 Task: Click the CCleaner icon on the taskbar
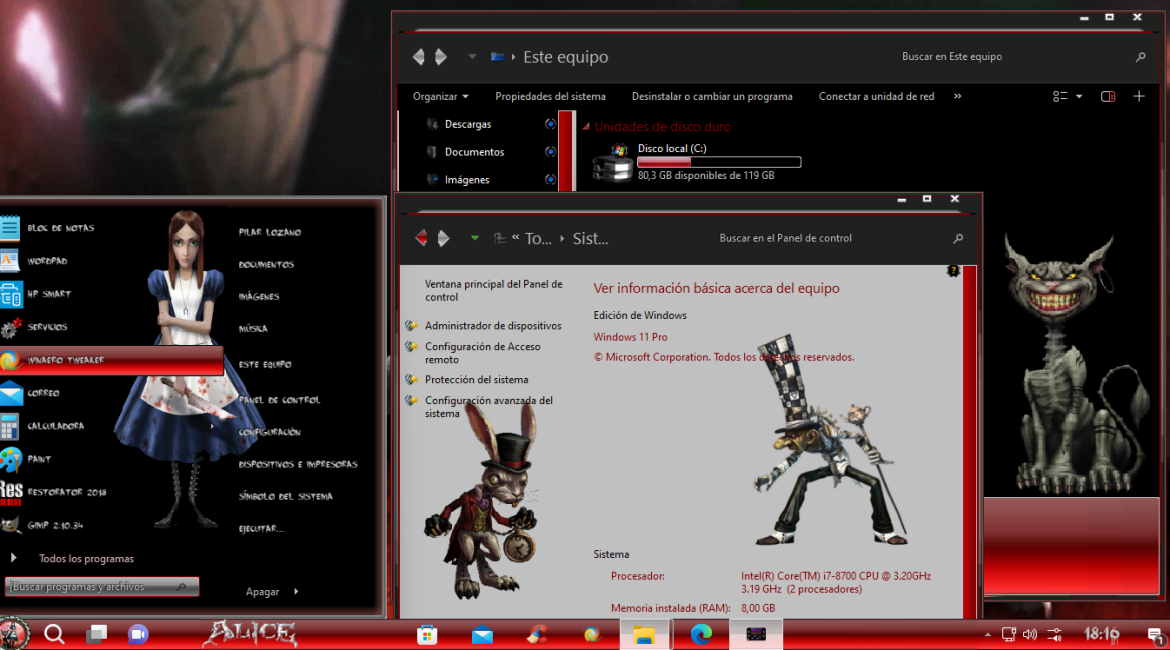click(537, 634)
